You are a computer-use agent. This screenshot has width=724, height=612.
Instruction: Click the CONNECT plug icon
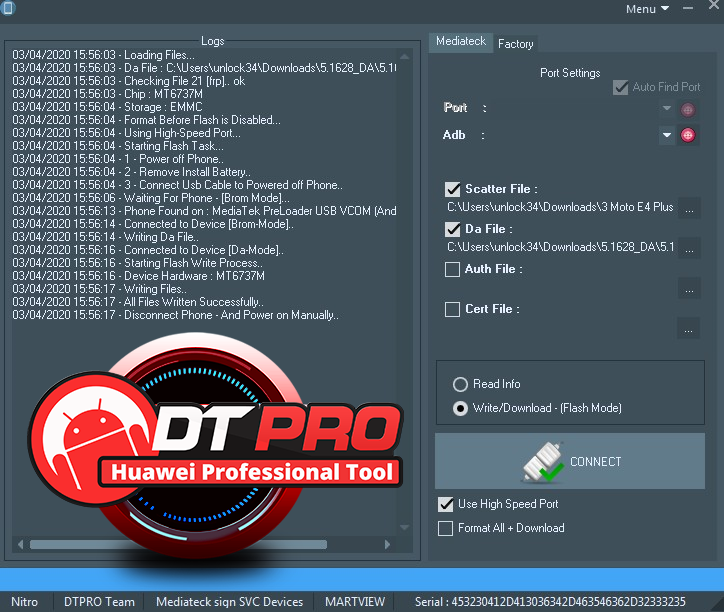pos(543,461)
